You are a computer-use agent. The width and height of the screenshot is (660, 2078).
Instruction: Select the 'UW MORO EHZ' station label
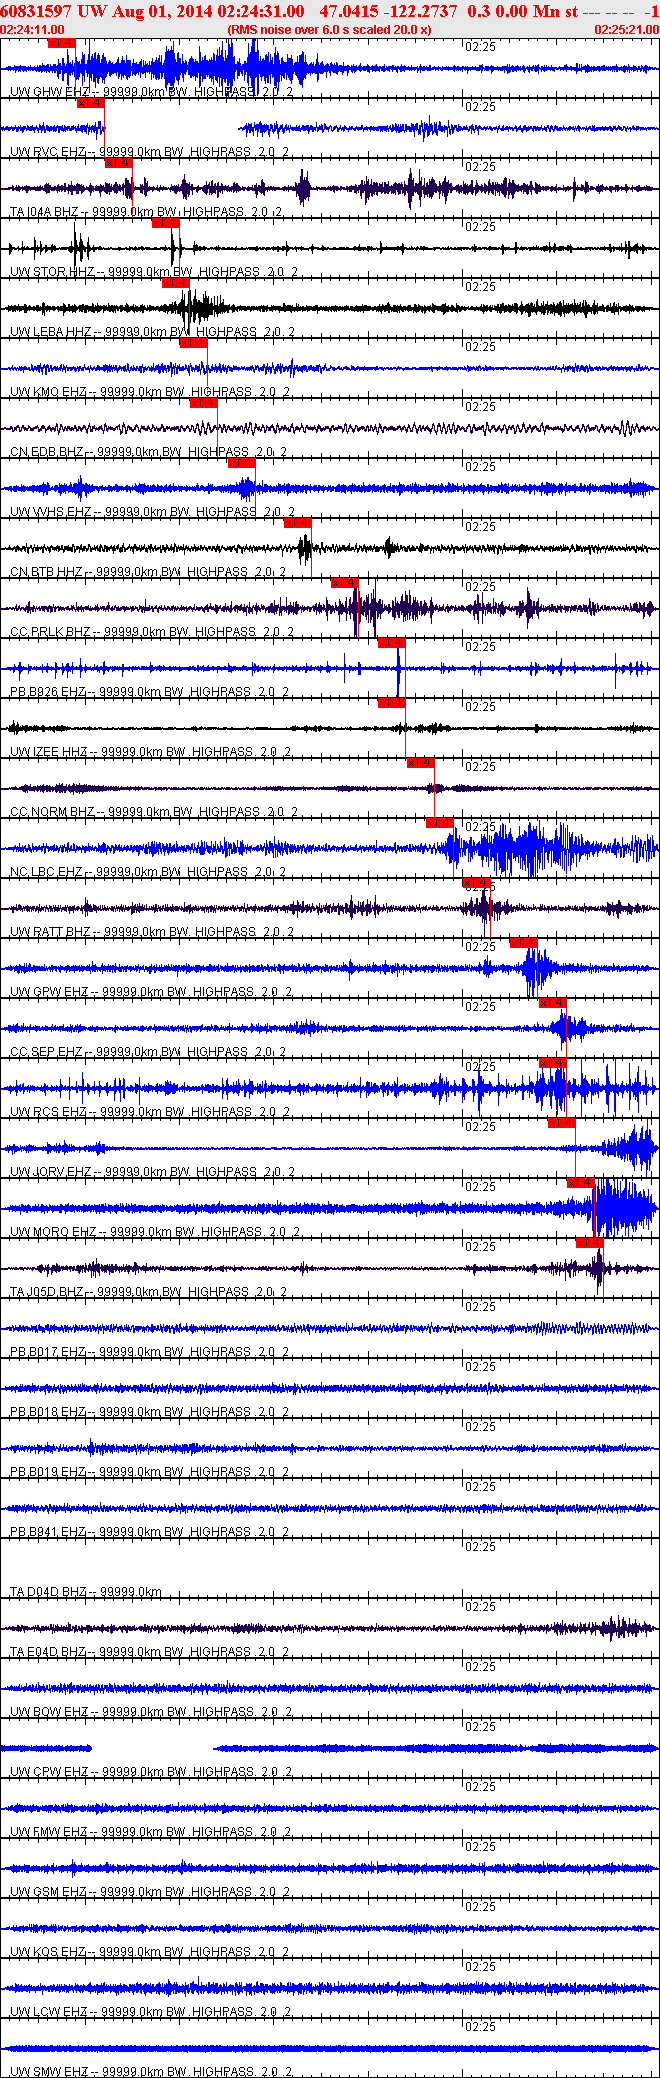coord(53,1232)
